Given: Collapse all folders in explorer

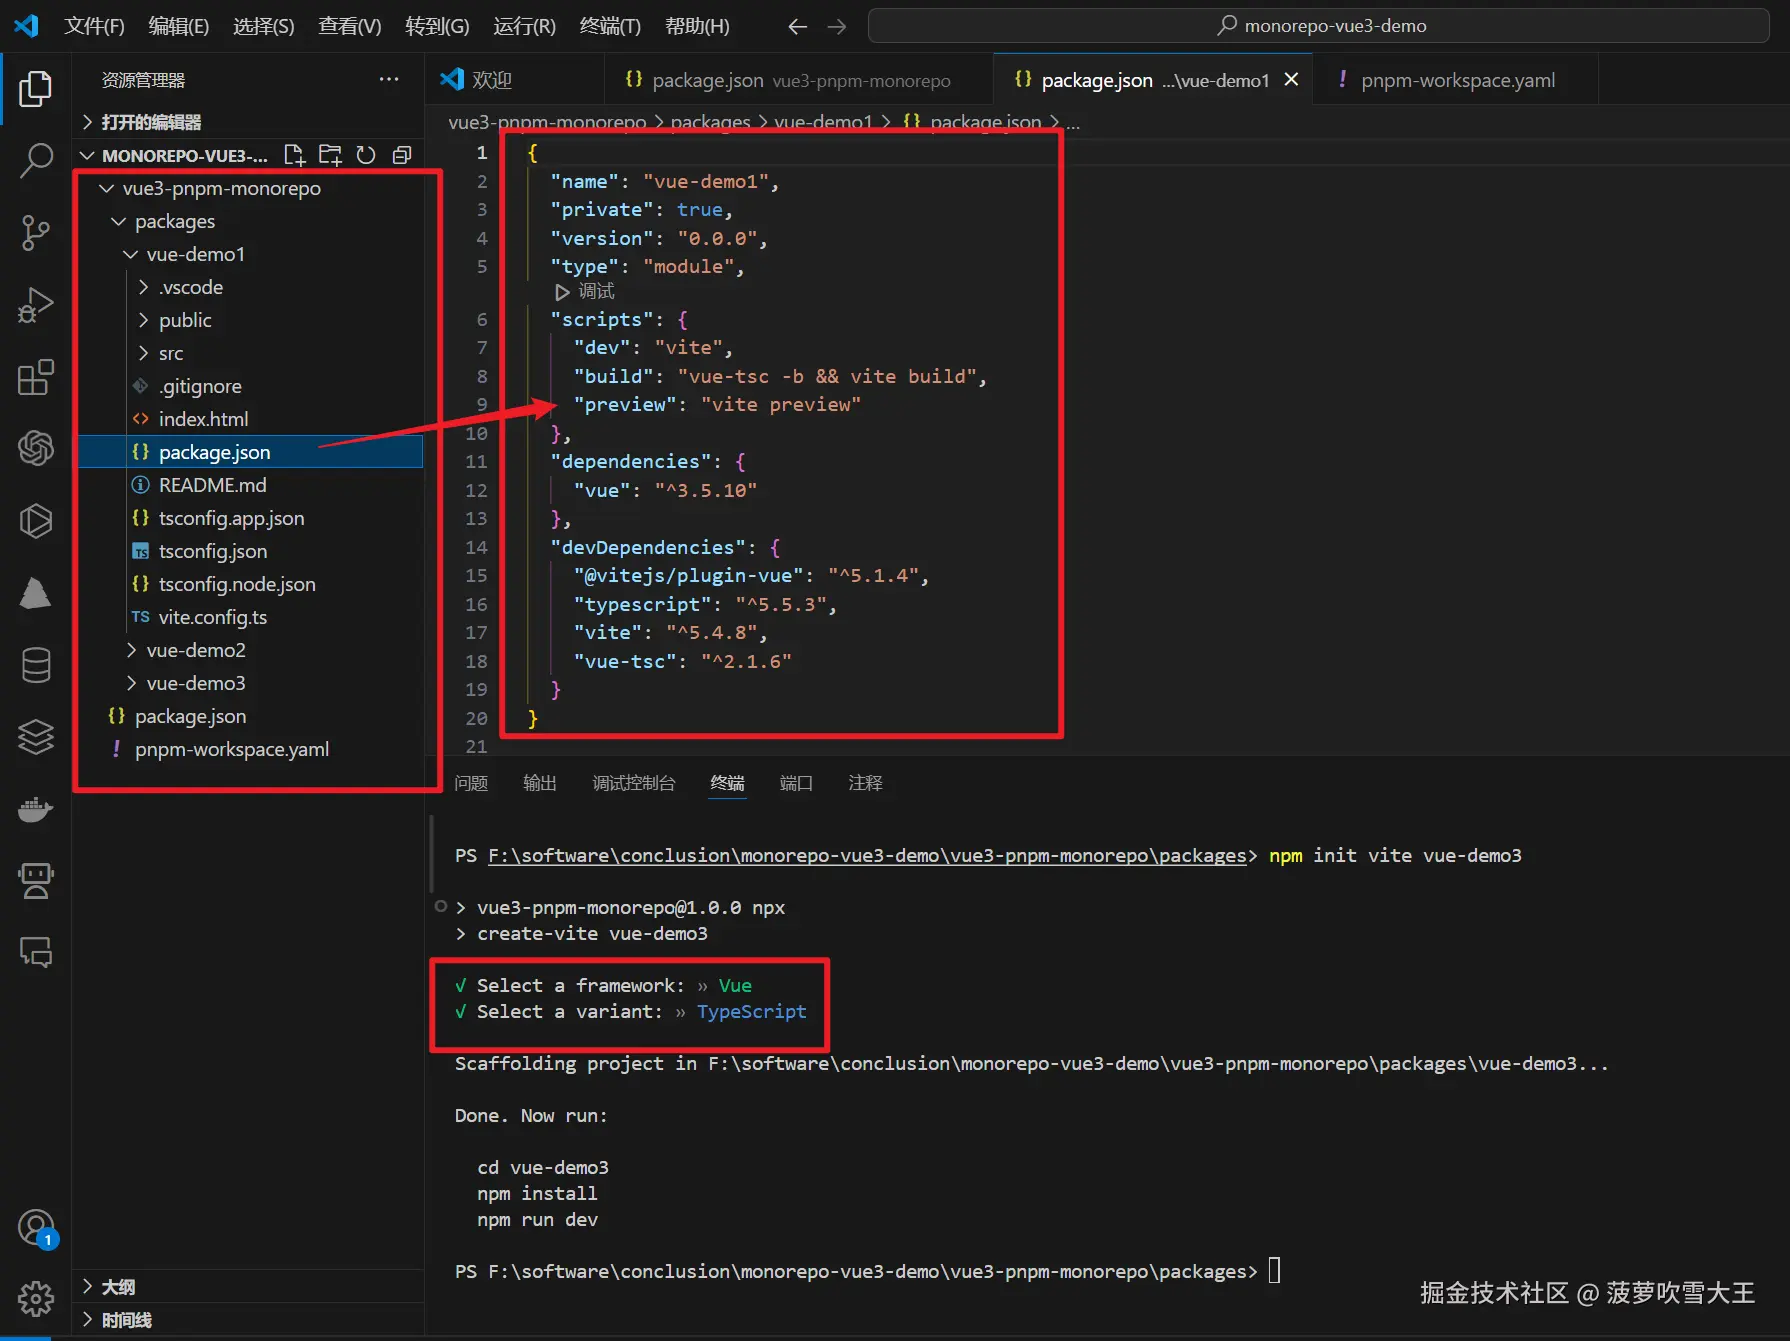Looking at the screenshot, I should click(402, 155).
